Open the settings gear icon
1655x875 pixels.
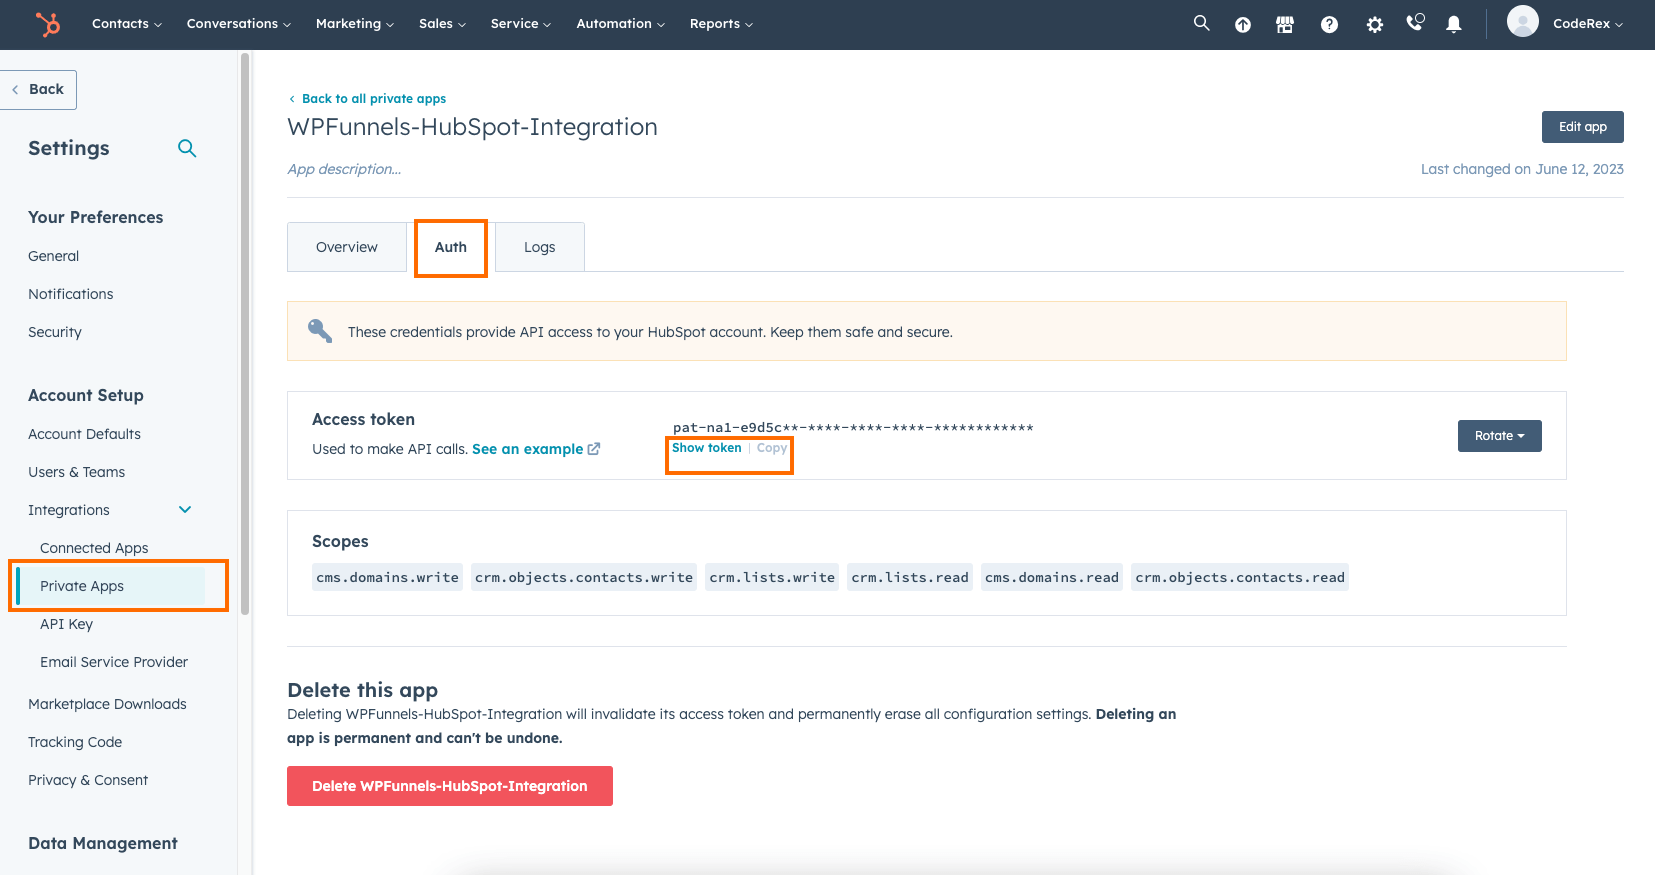pyautogui.click(x=1375, y=25)
